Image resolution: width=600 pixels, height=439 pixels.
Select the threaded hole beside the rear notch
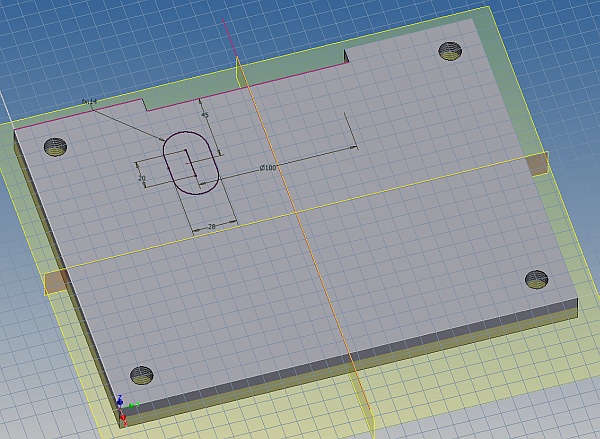click(x=450, y=51)
